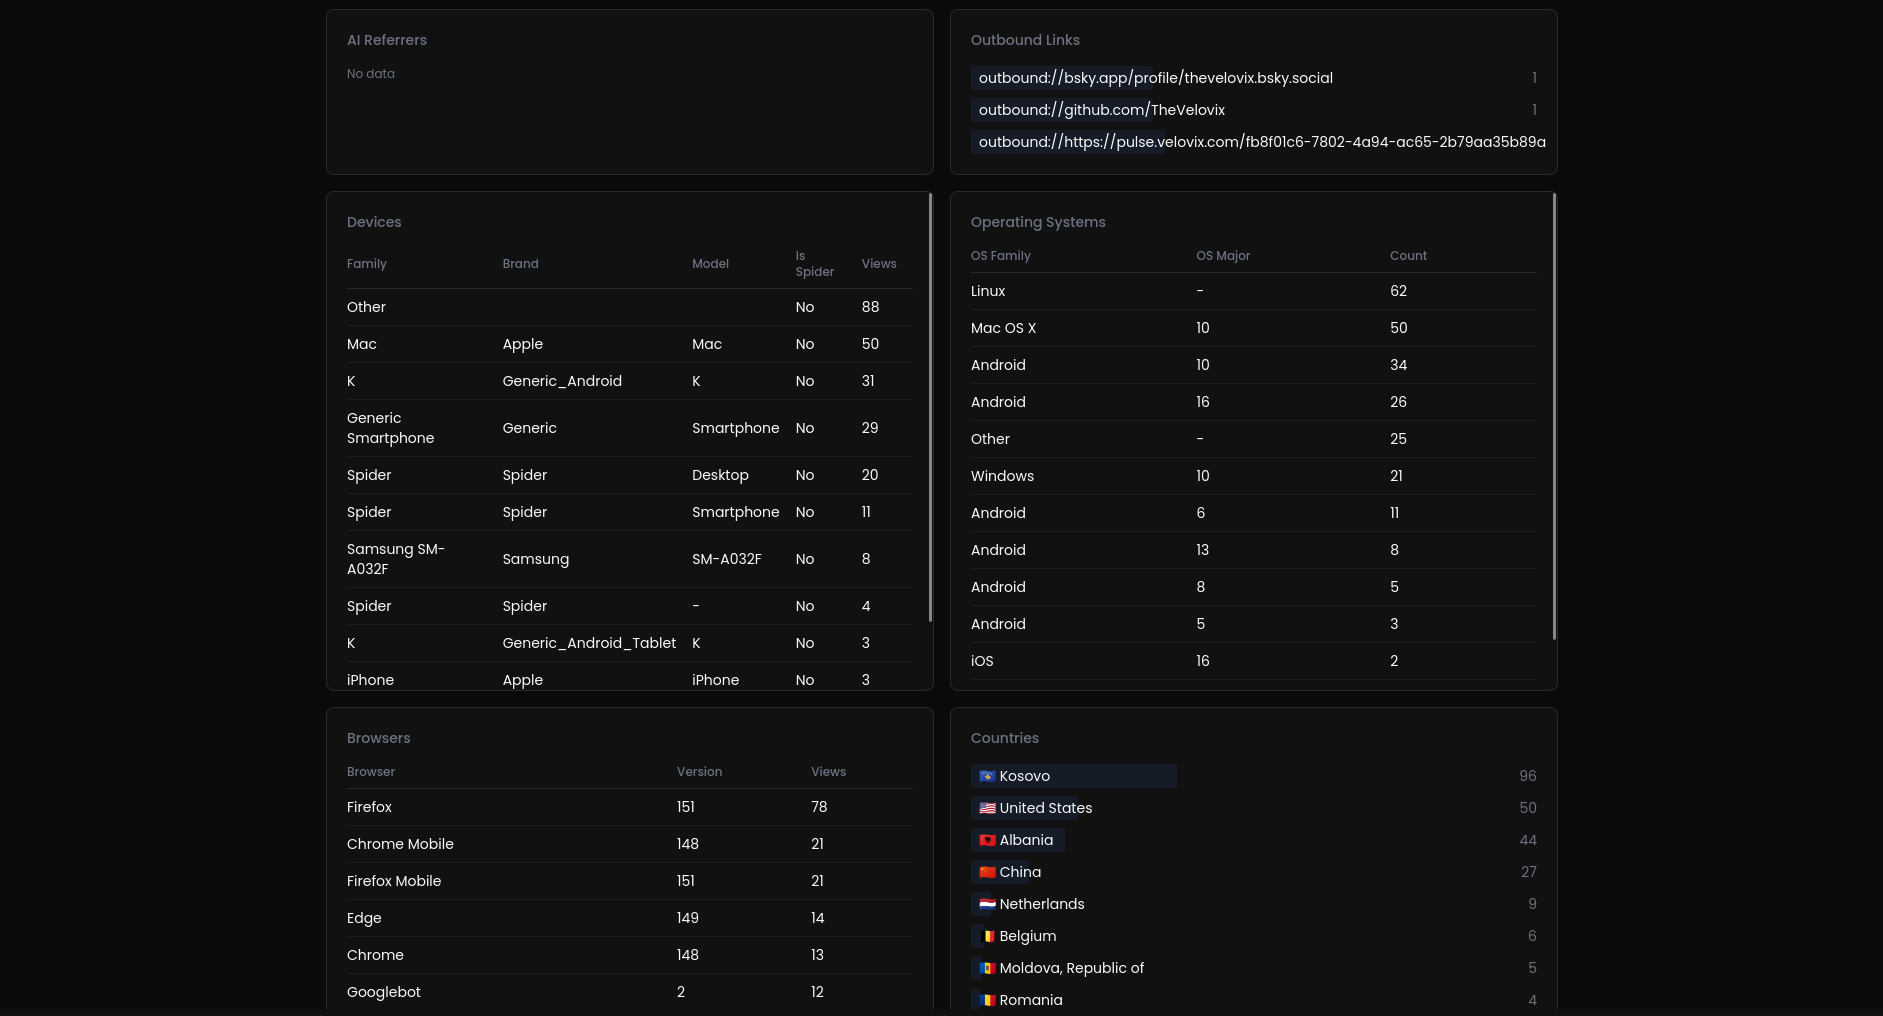1883x1016 pixels.
Task: Click the Version column header in Browsers
Action: 699,772
